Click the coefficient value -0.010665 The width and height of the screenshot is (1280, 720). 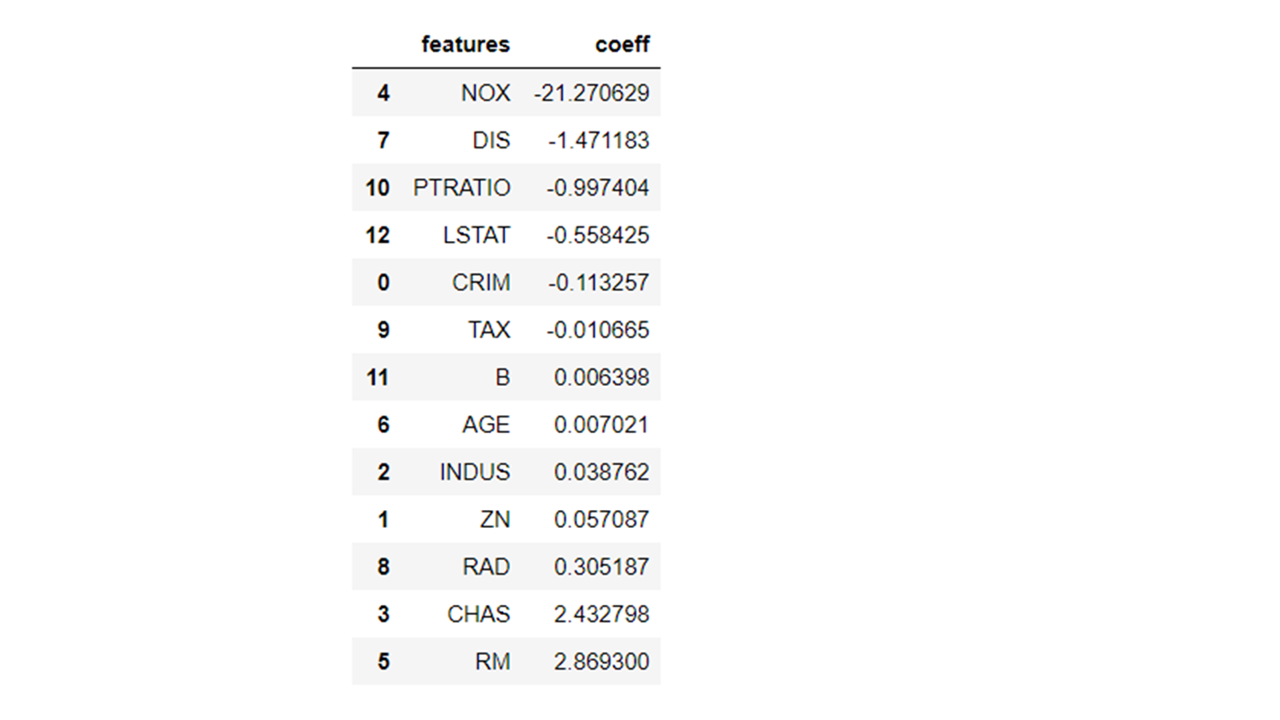click(x=598, y=330)
